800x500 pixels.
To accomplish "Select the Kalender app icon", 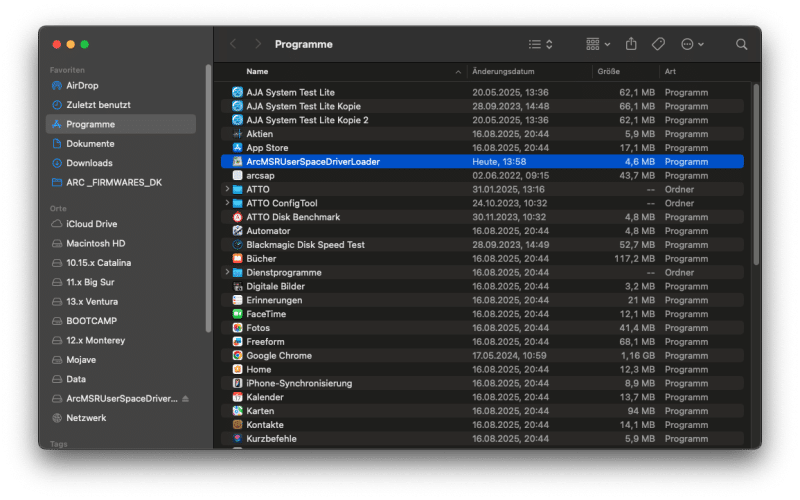I will [x=237, y=397].
